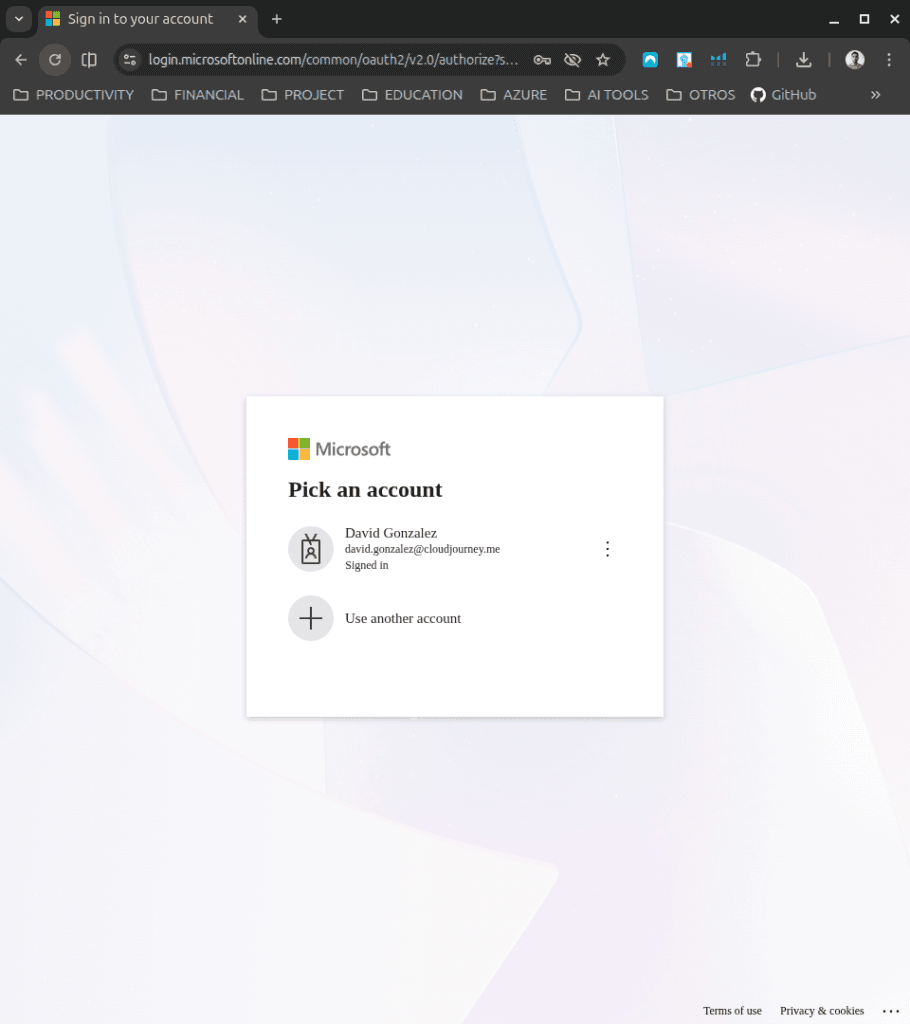Reload the current sign-in page
910x1024 pixels.
(55, 60)
